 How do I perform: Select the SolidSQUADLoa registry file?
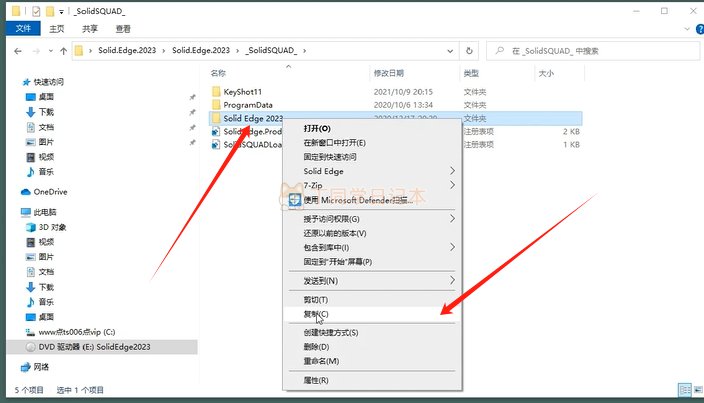pos(252,145)
